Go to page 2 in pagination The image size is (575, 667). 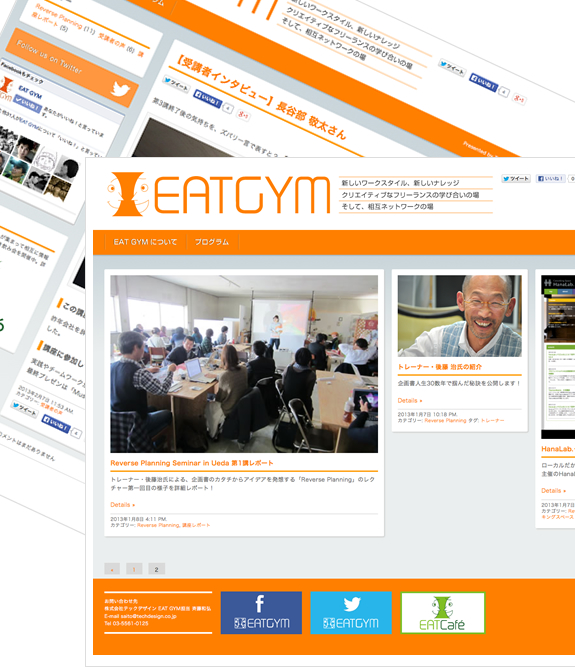(x=156, y=569)
